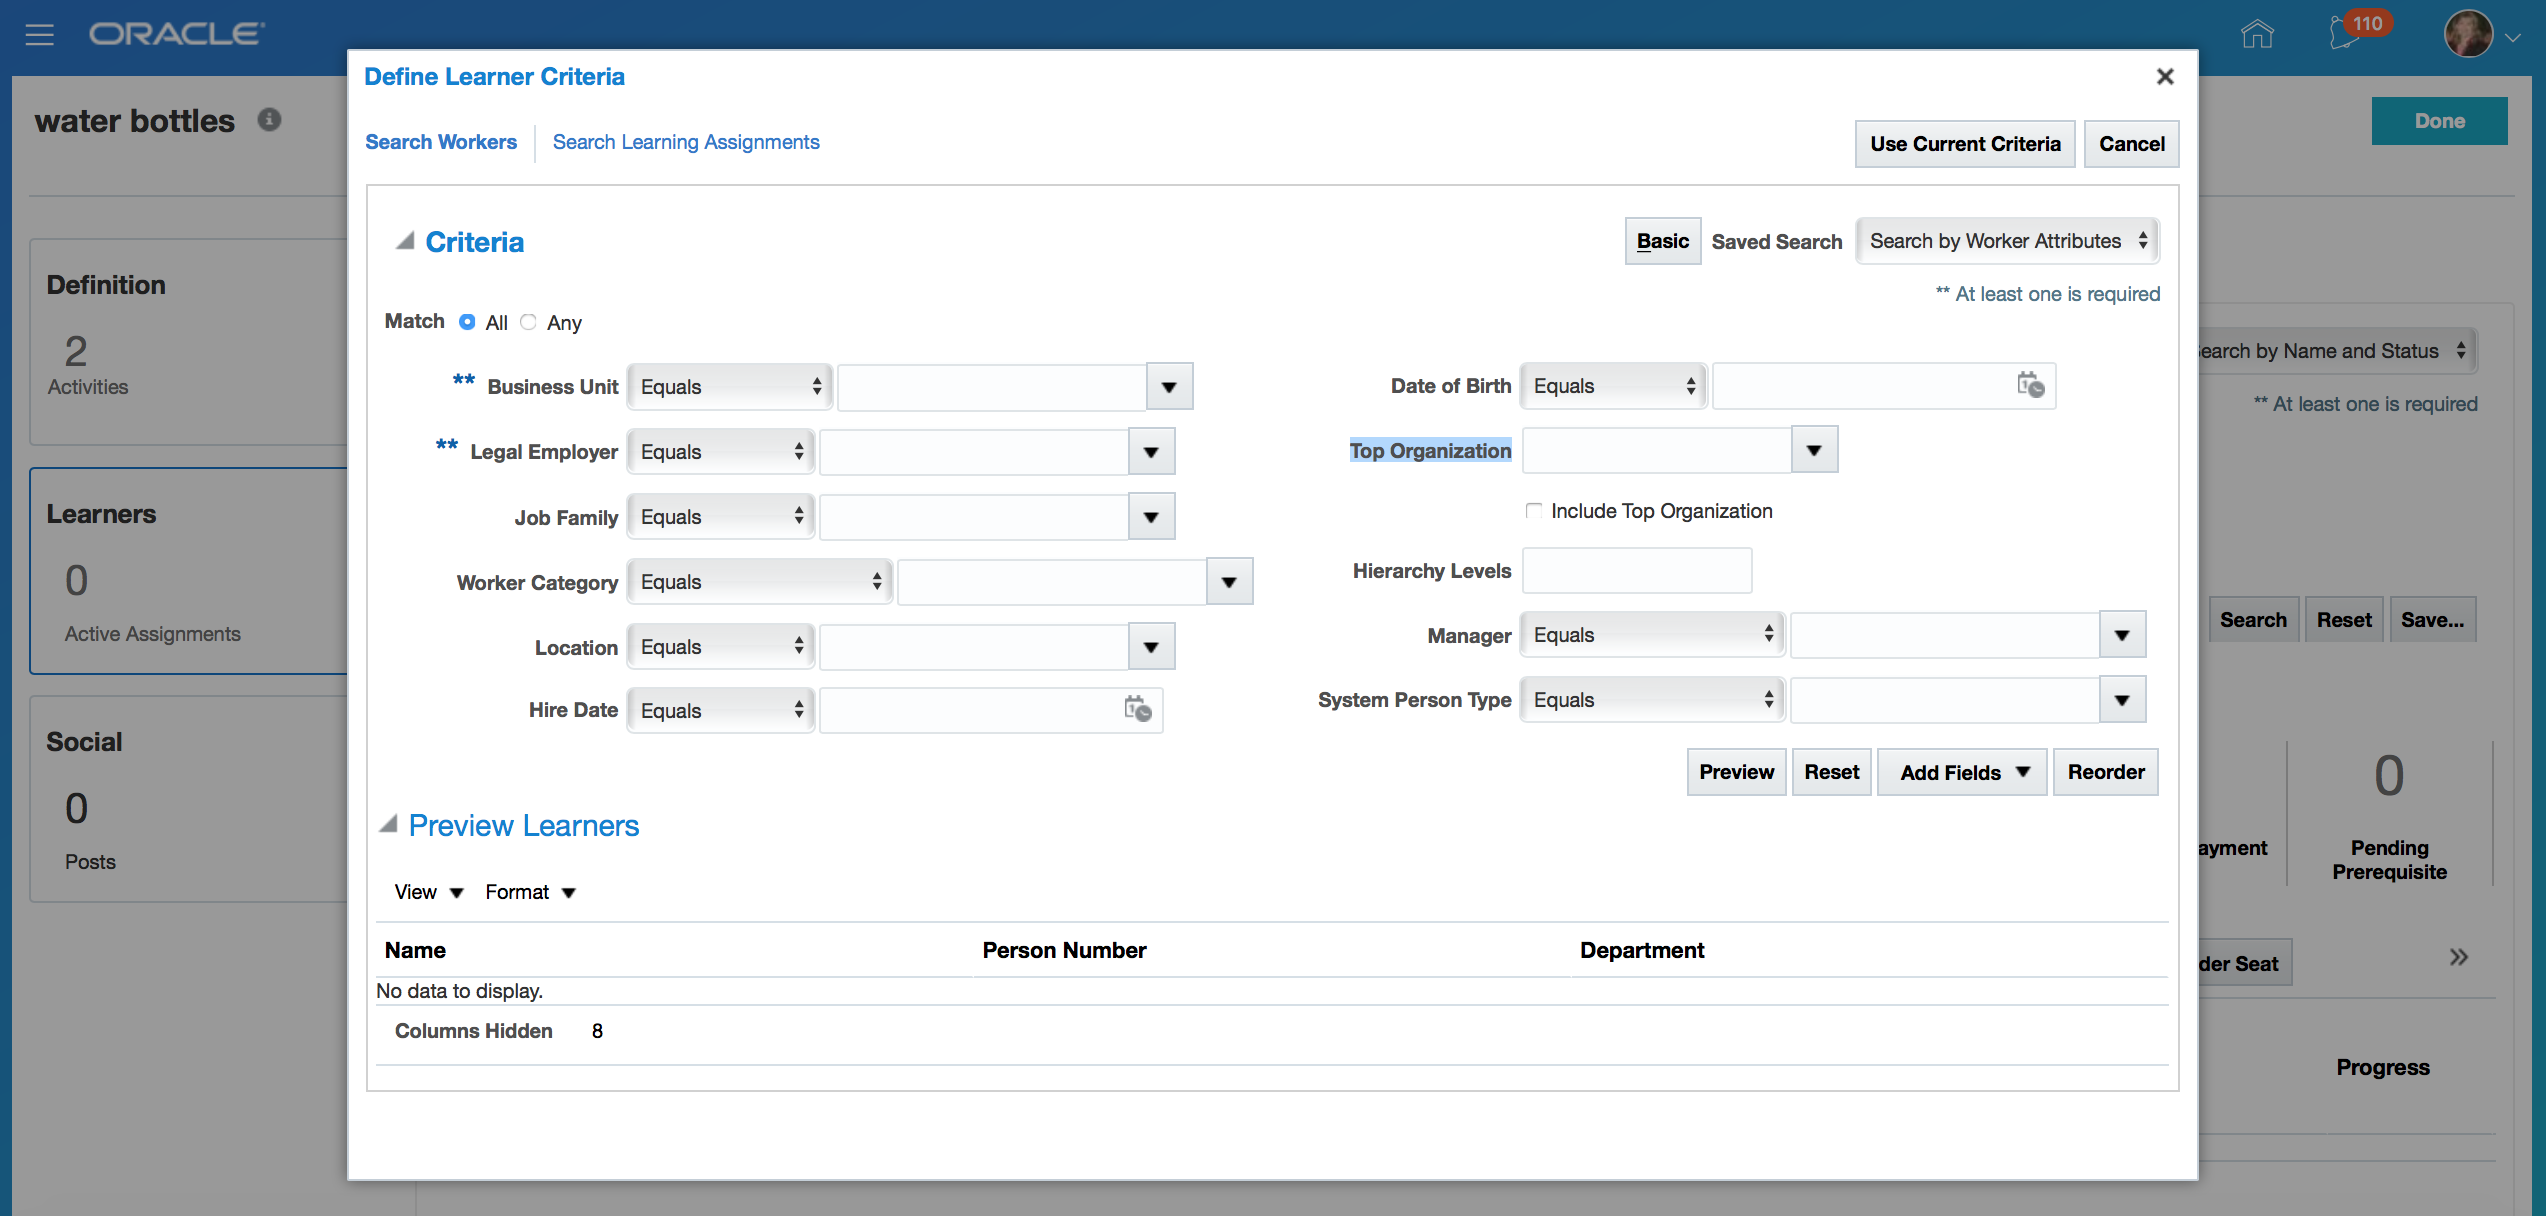Go to the Home icon
The height and width of the screenshot is (1216, 2546).
click(2257, 34)
